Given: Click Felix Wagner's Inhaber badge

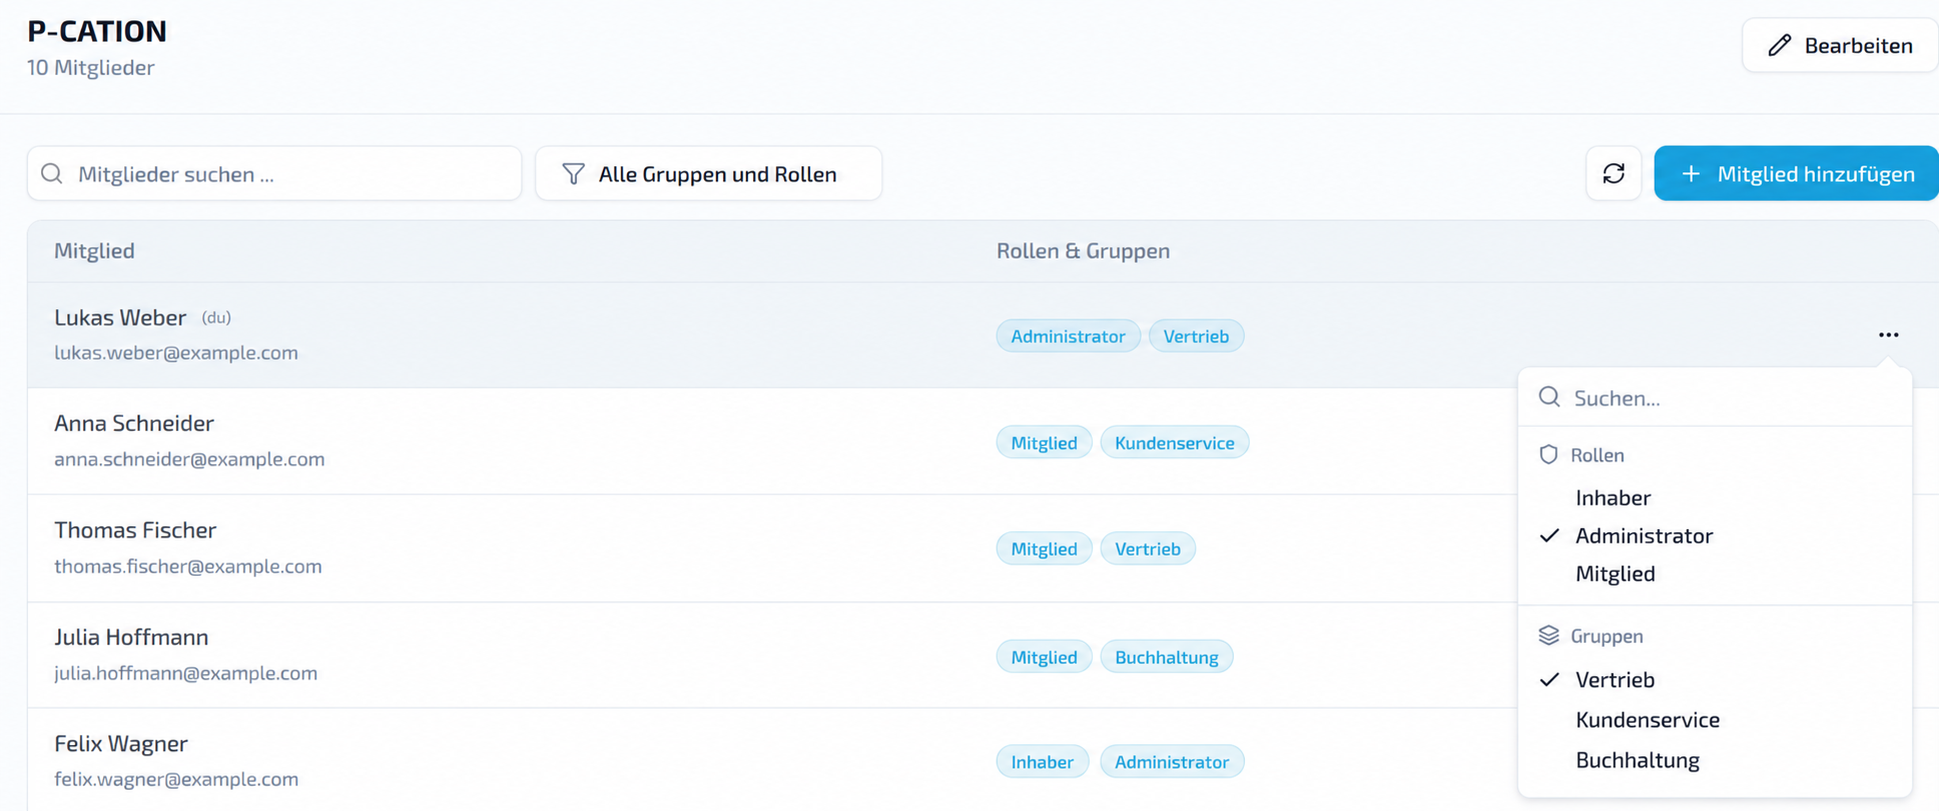Looking at the screenshot, I should 1042,762.
